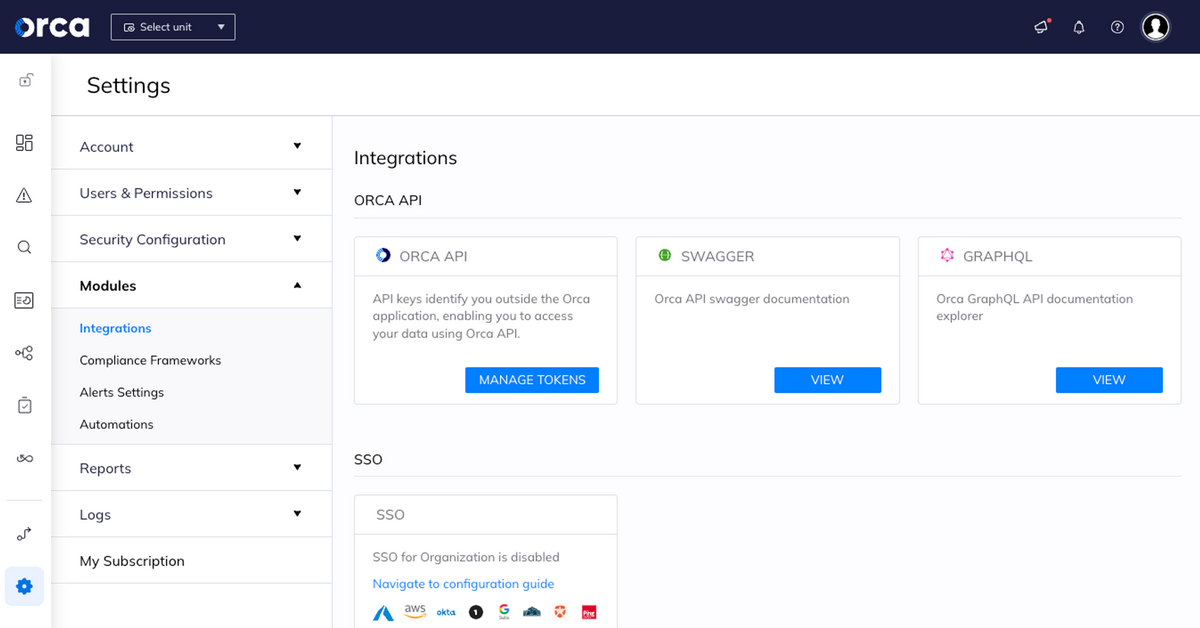Click the ORCA API card logo icon
The width and height of the screenshot is (1200, 628).
[383, 256]
